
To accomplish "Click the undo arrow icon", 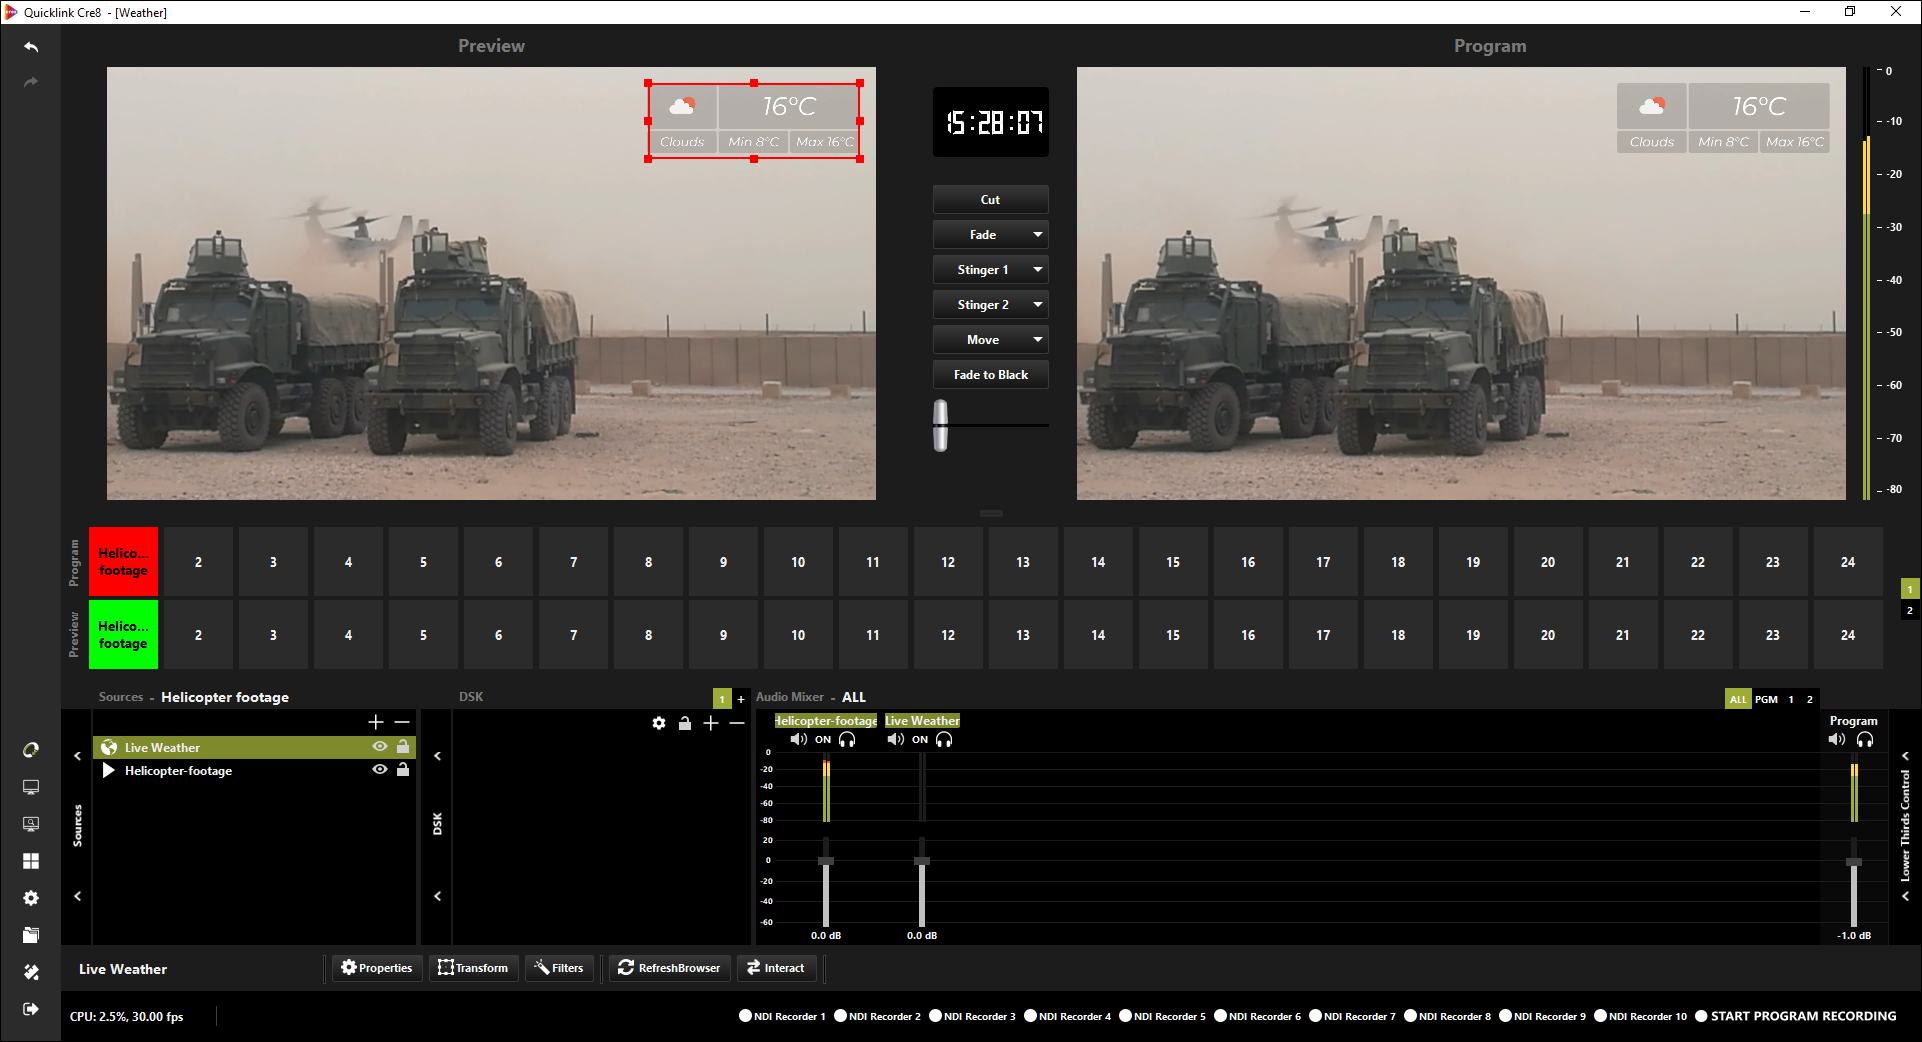I will click(31, 47).
